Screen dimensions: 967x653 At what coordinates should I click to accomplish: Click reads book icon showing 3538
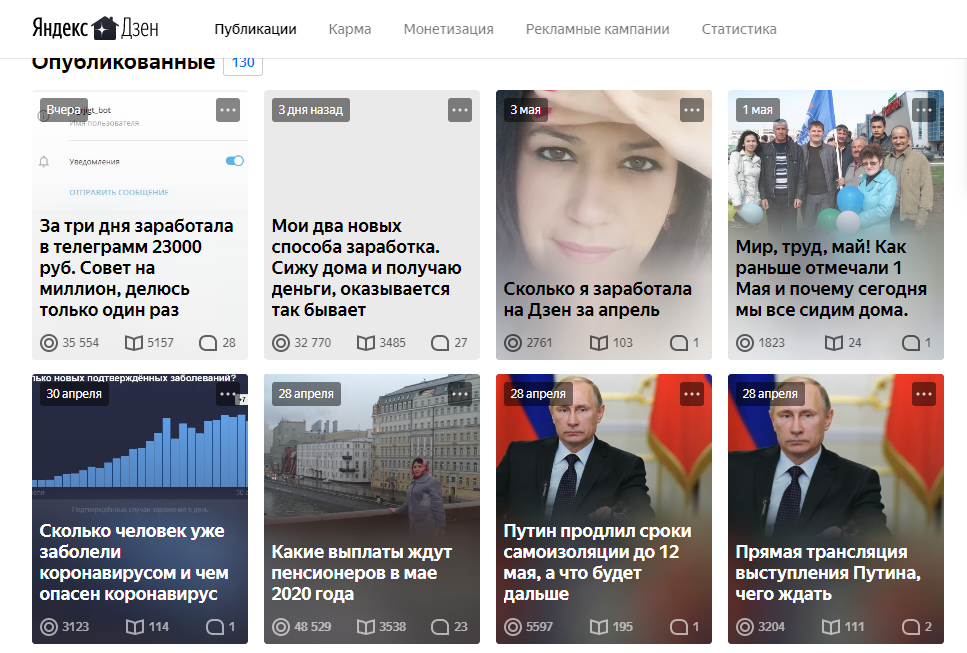pyautogui.click(x=366, y=627)
